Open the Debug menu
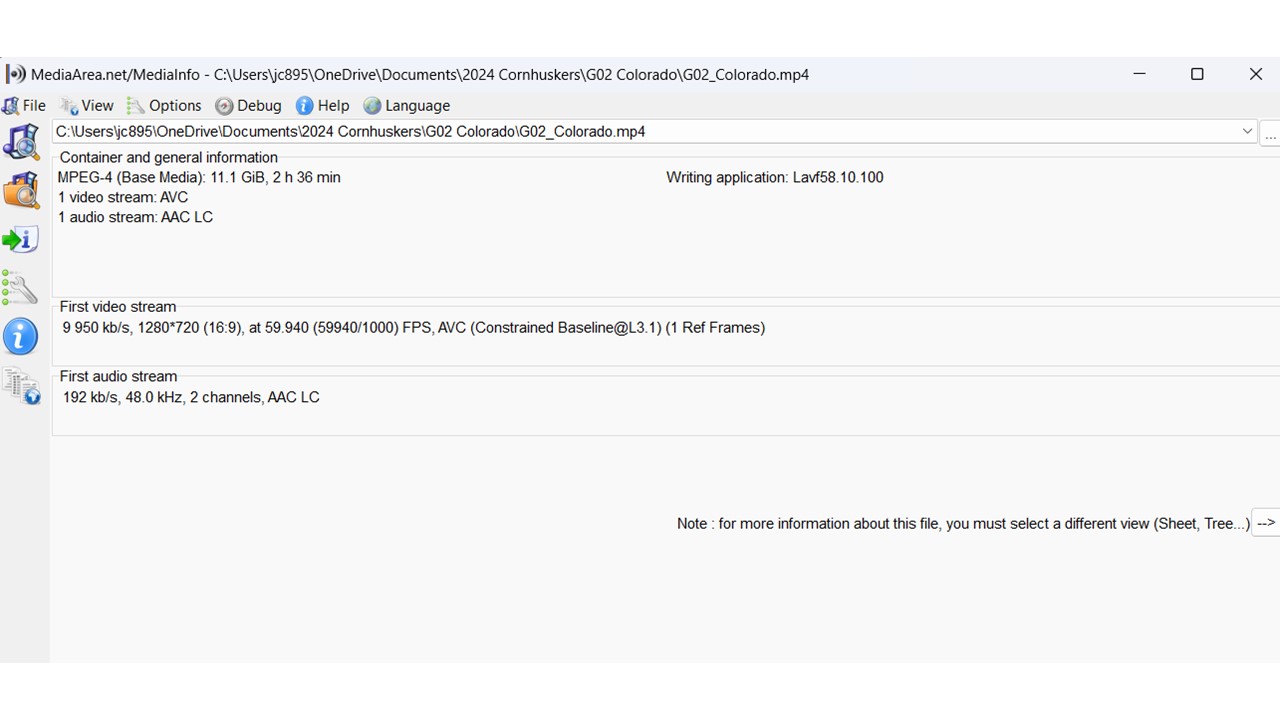 click(x=248, y=105)
